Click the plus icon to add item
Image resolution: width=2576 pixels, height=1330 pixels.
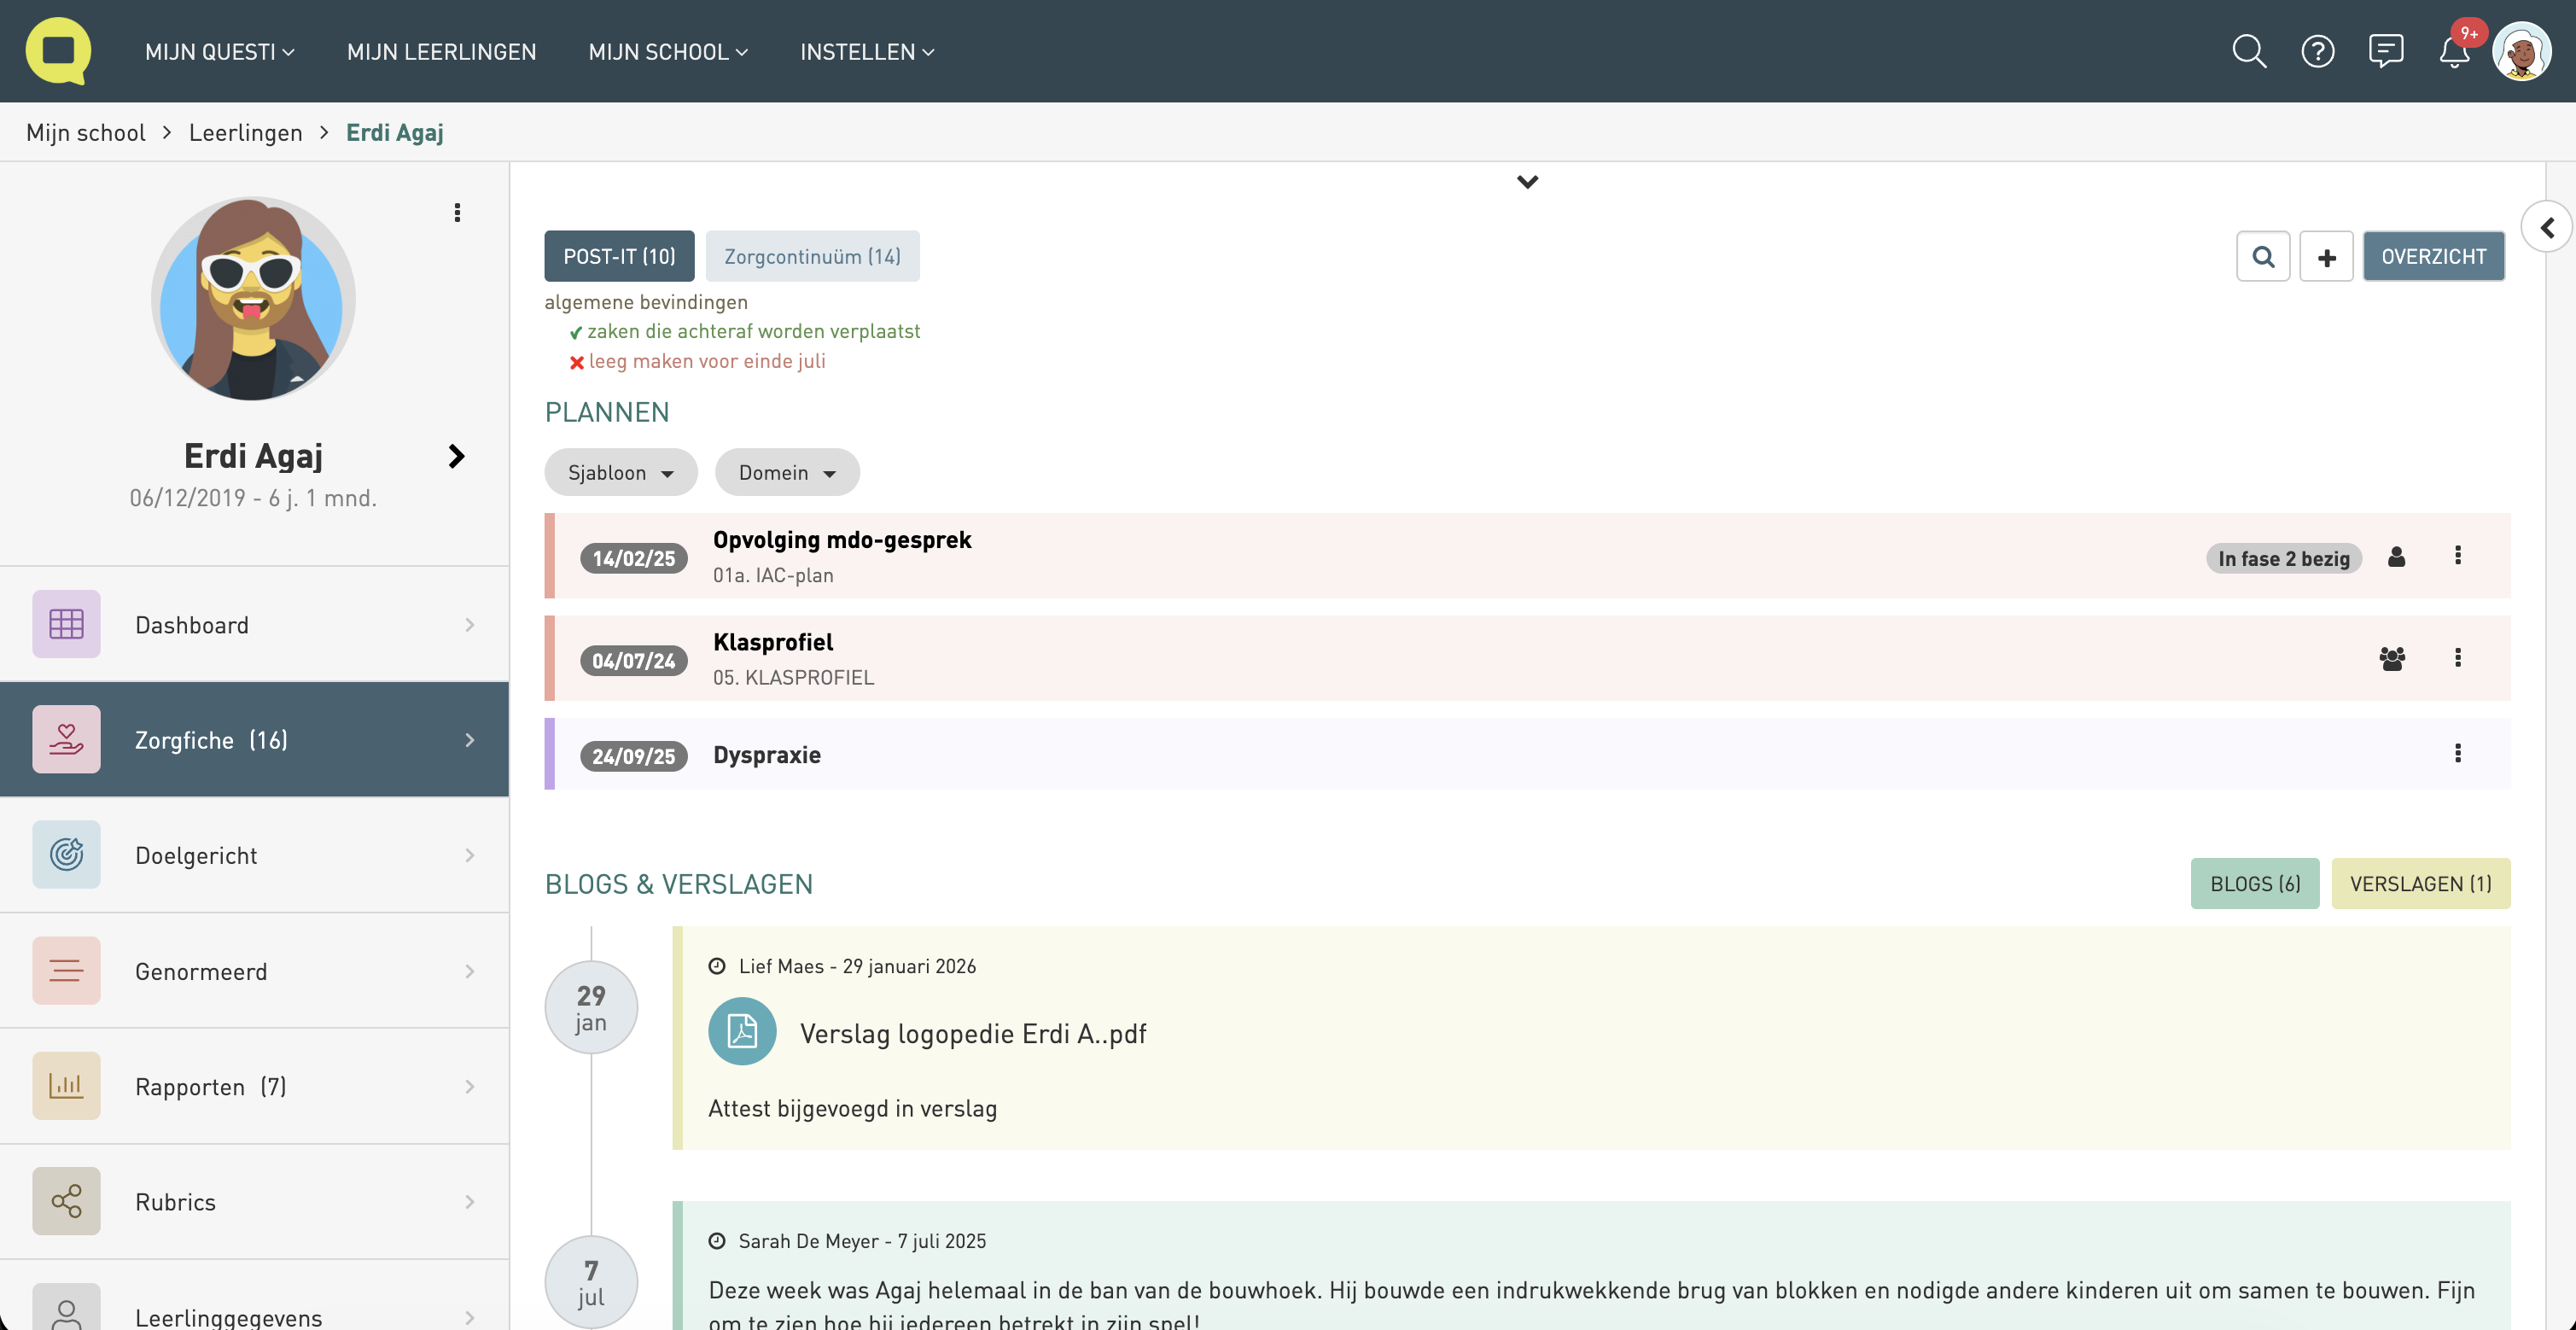(x=2326, y=257)
